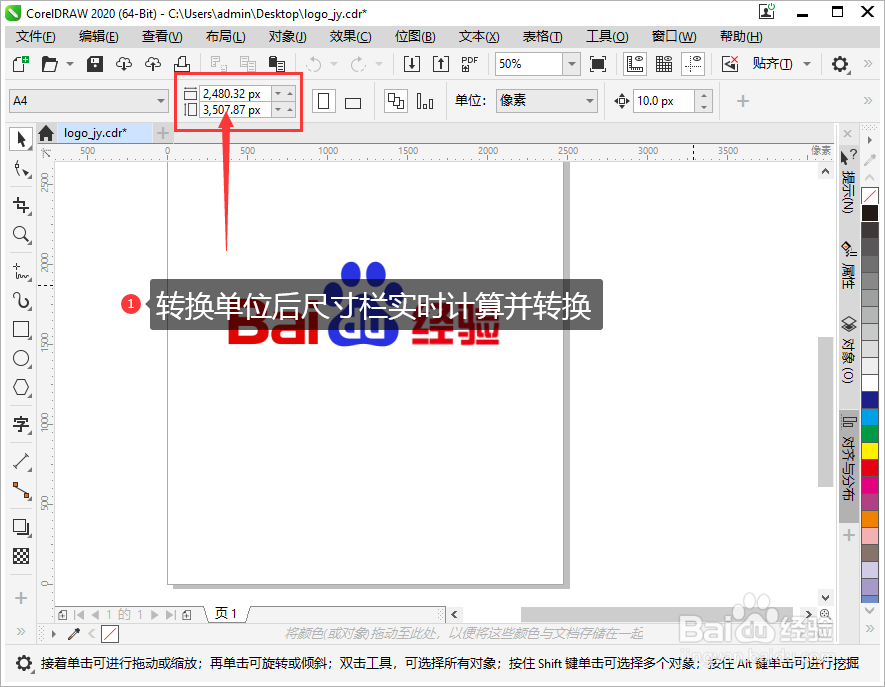Select the Shape edit tool
The height and width of the screenshot is (687, 885).
click(21, 169)
